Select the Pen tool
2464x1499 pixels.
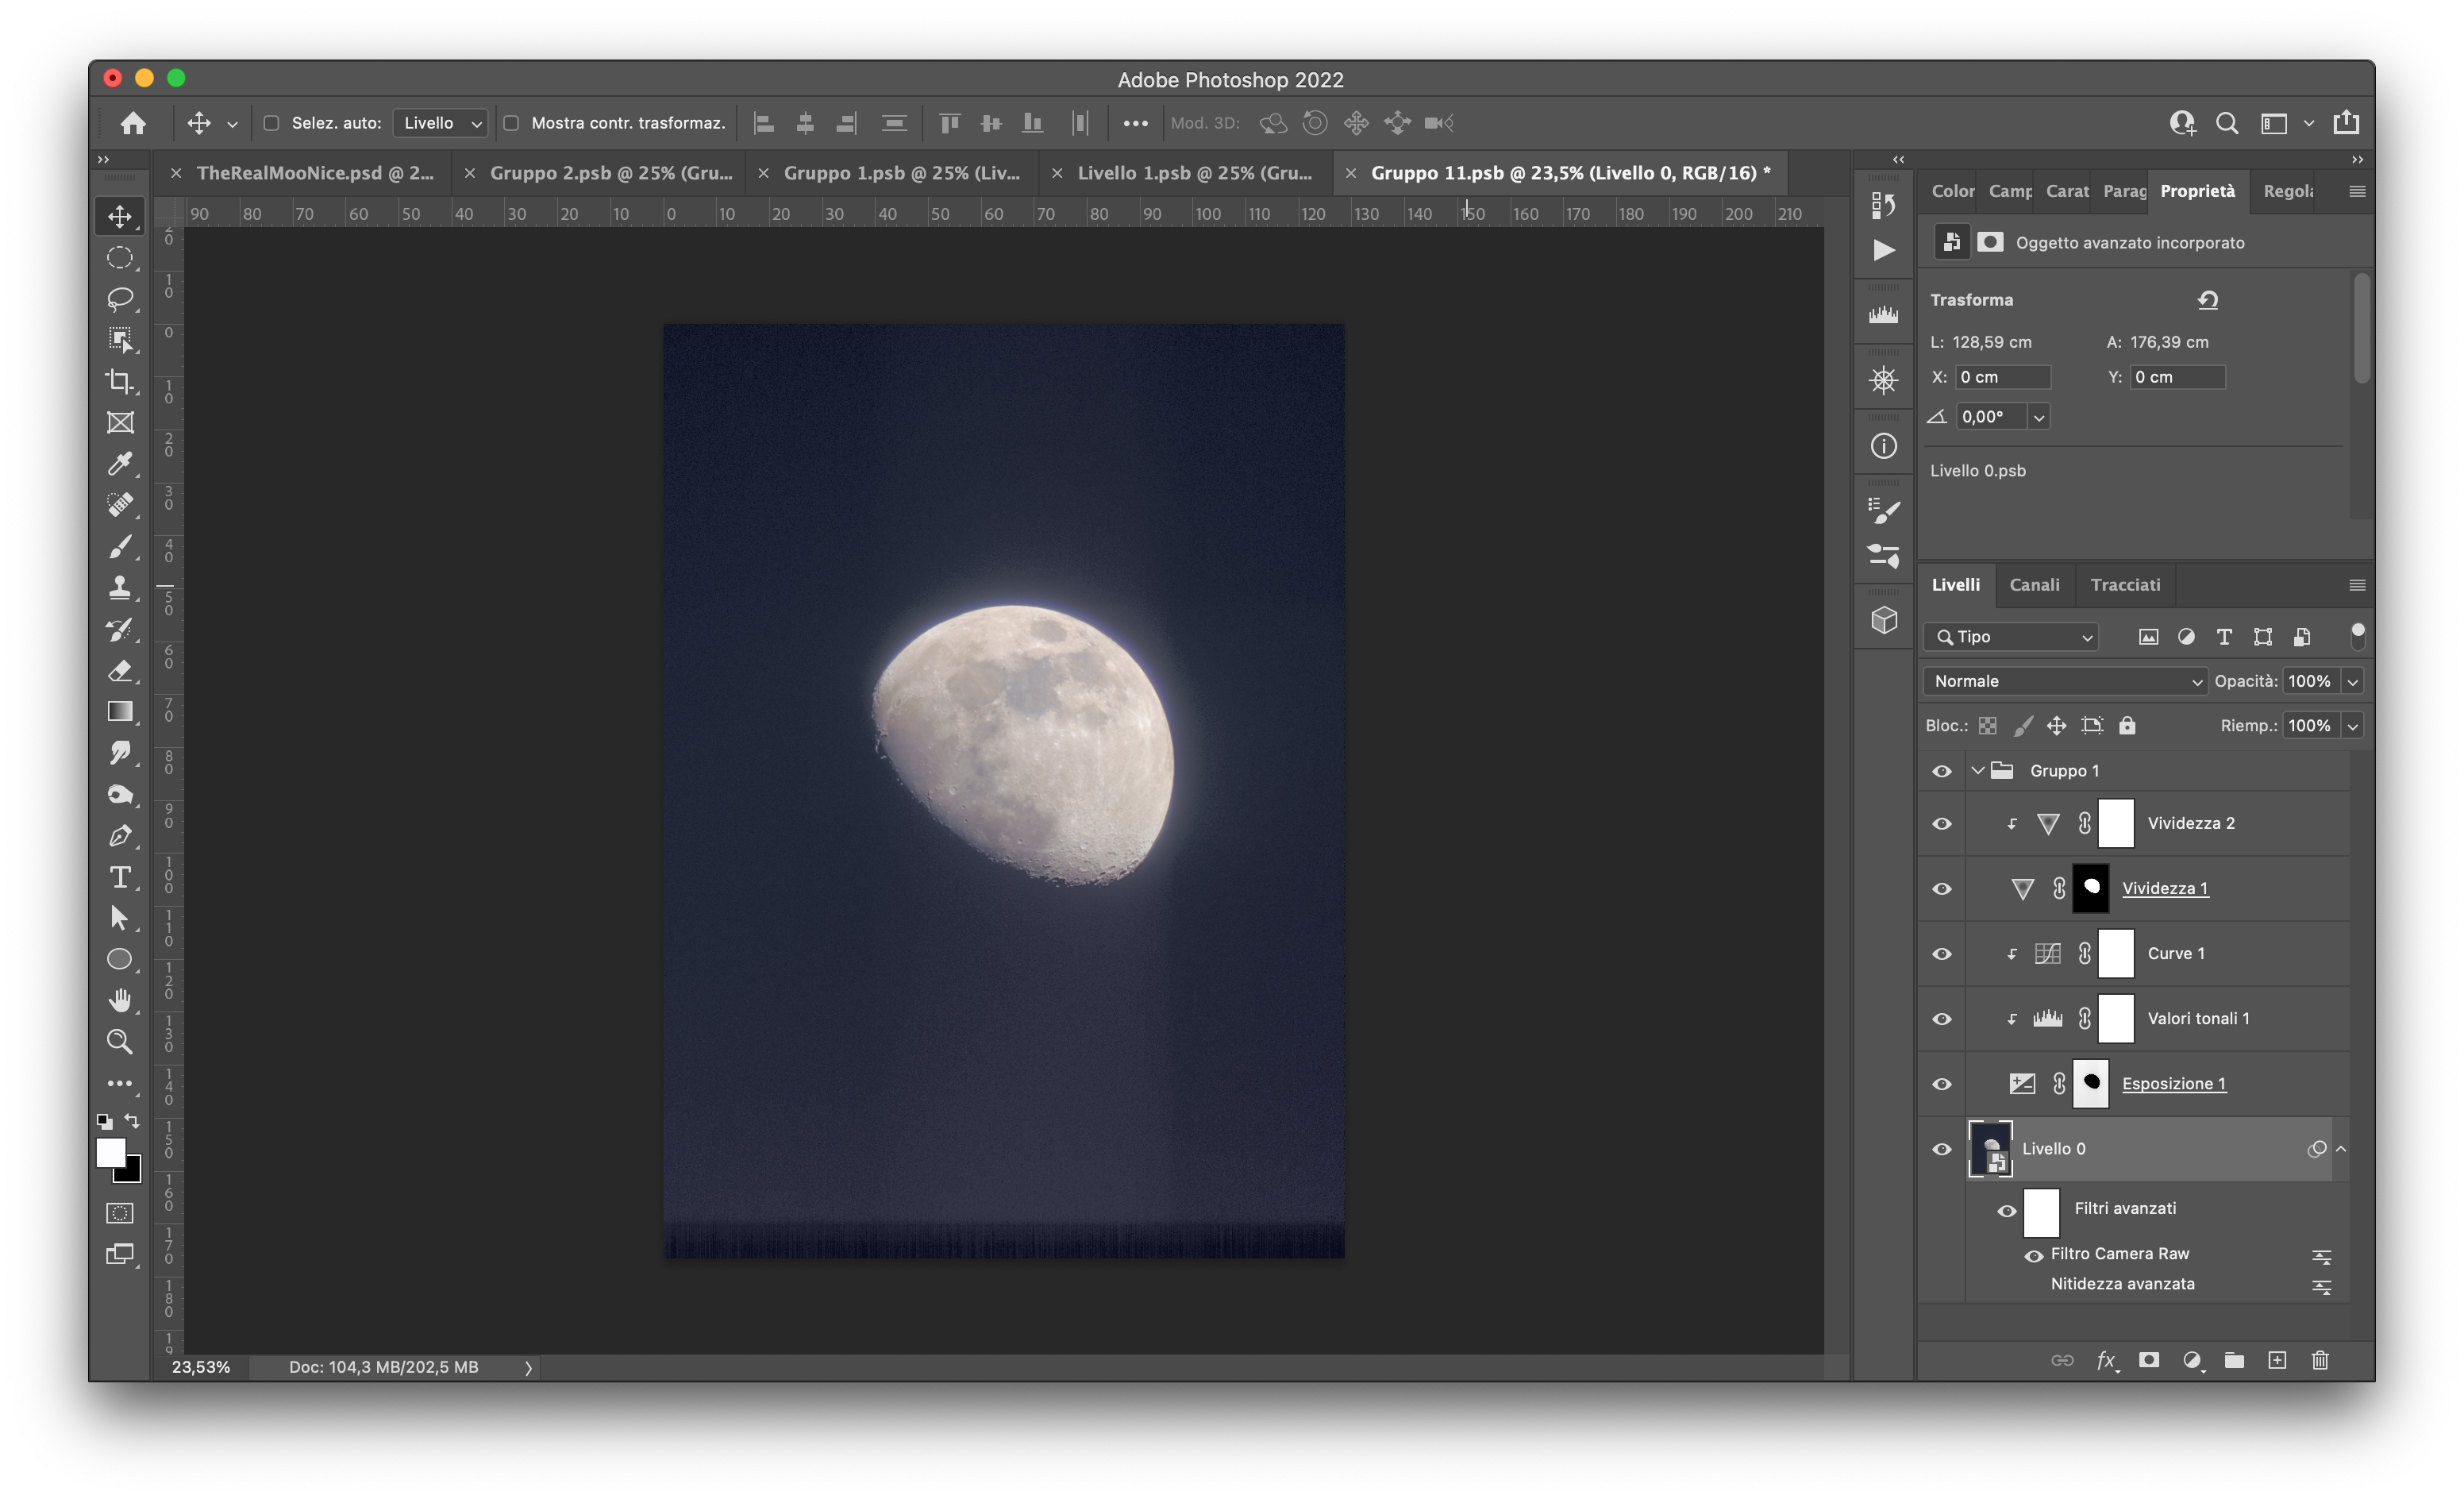[x=120, y=835]
